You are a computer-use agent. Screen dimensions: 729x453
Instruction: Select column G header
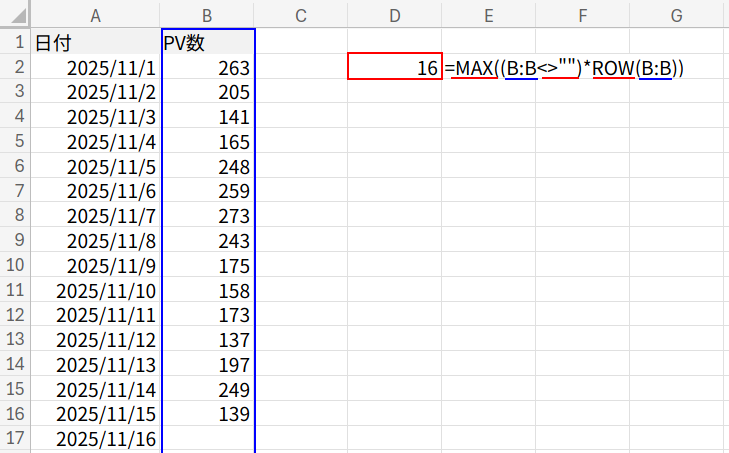(x=676, y=14)
